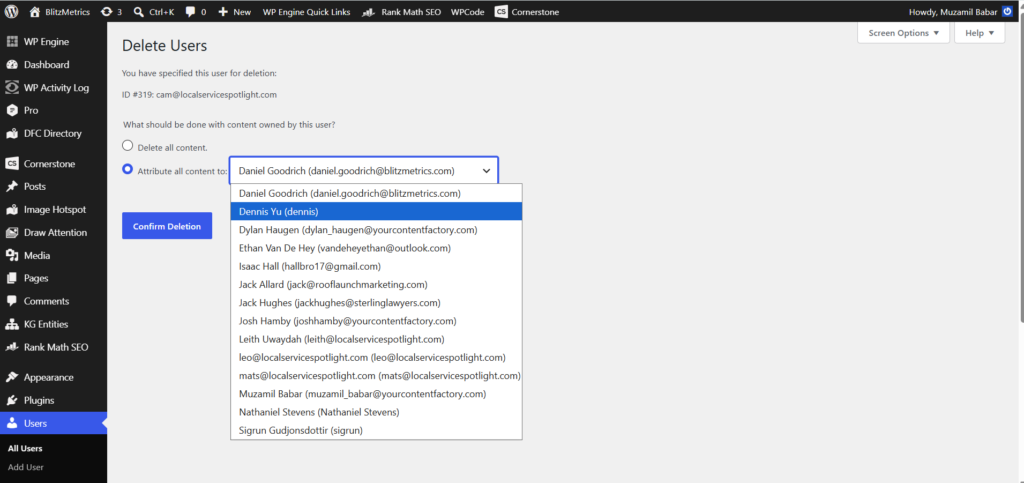Click the Cornerstone icon in sidebar
The image size is (1024, 483).
[12, 164]
